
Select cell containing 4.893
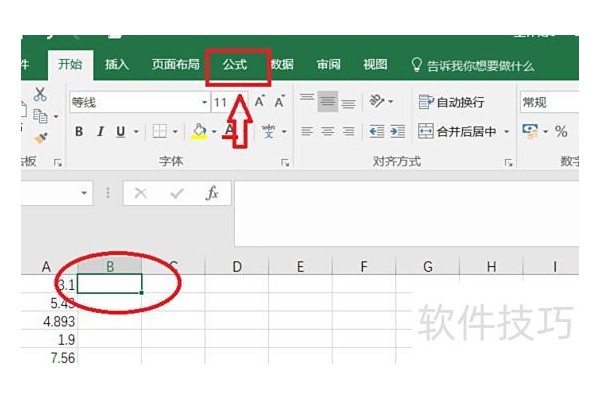[x=49, y=321]
